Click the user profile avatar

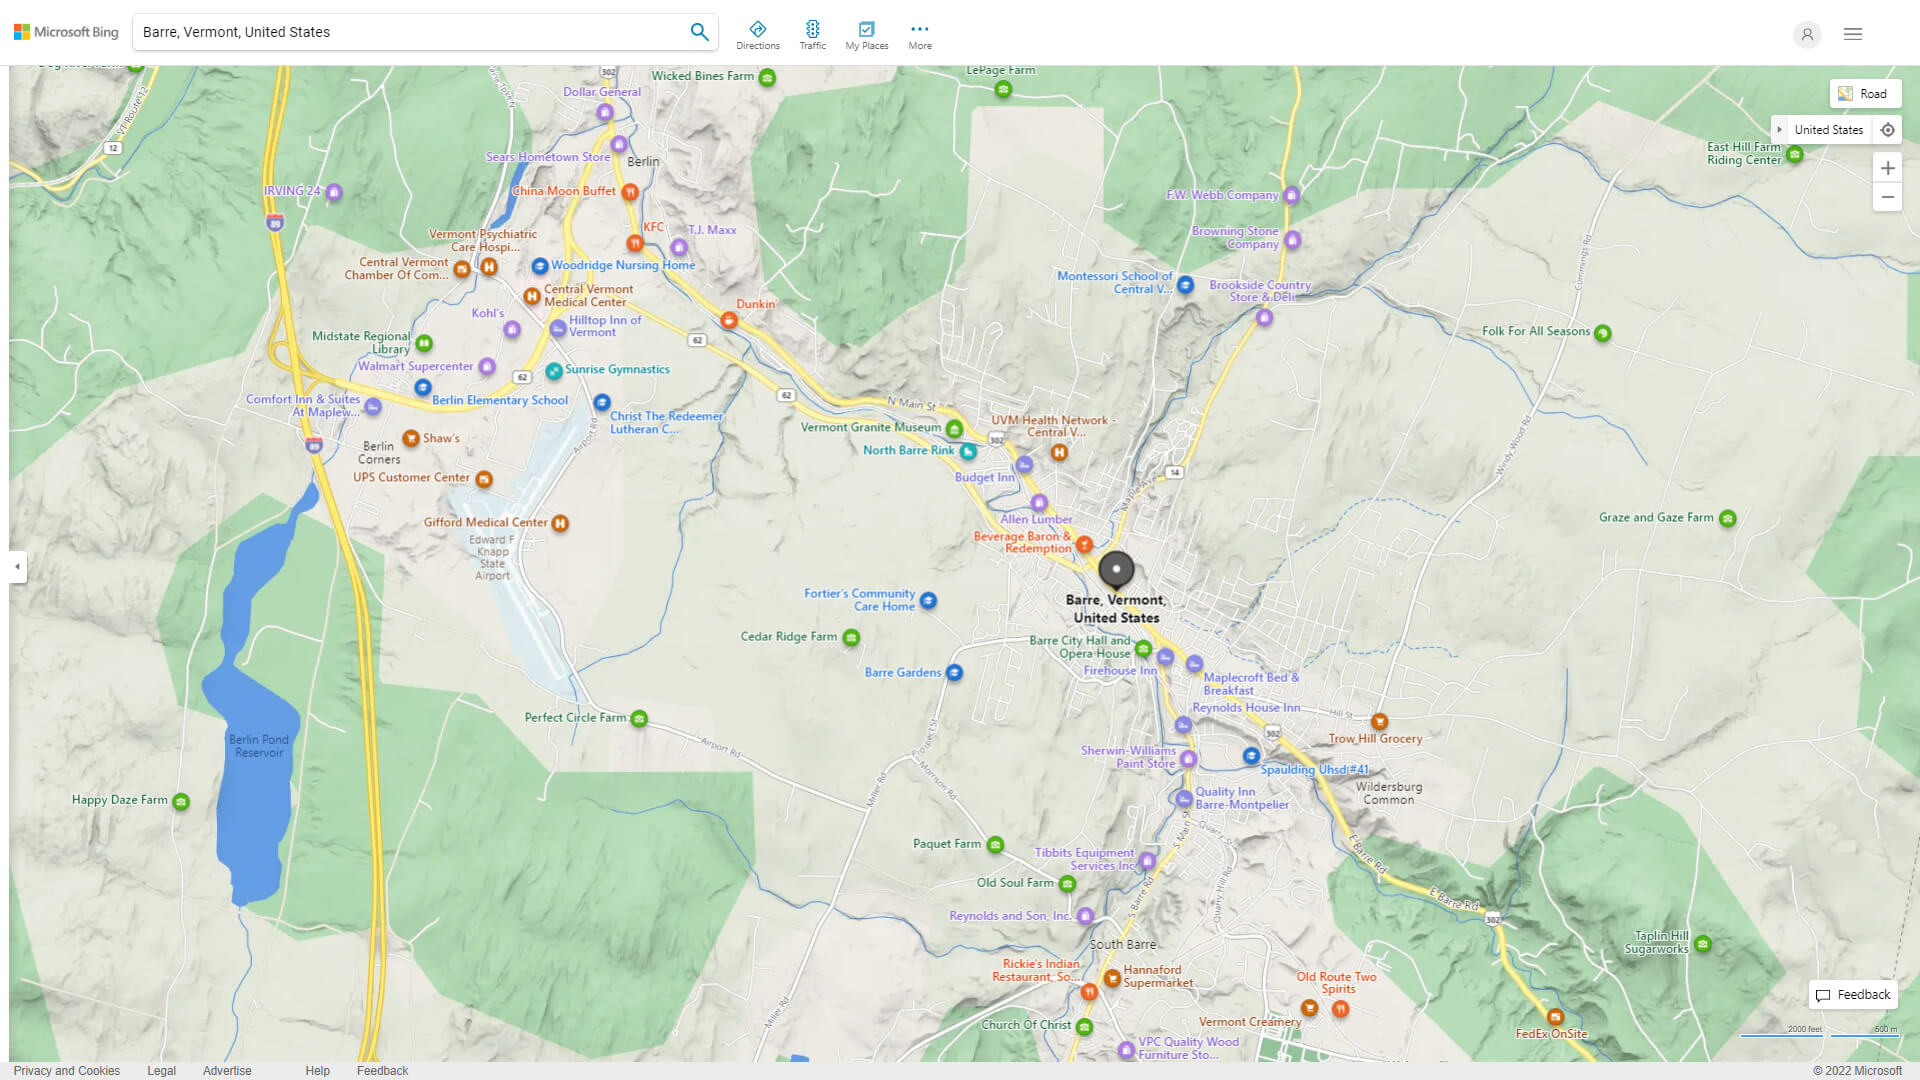(1807, 35)
